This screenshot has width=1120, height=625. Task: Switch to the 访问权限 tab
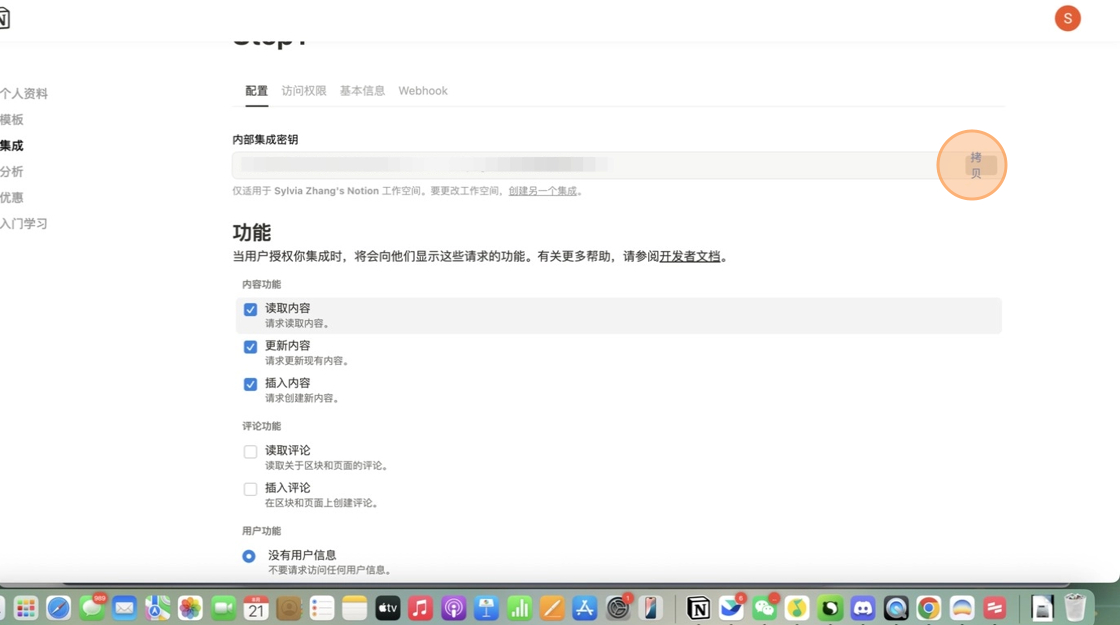304,91
